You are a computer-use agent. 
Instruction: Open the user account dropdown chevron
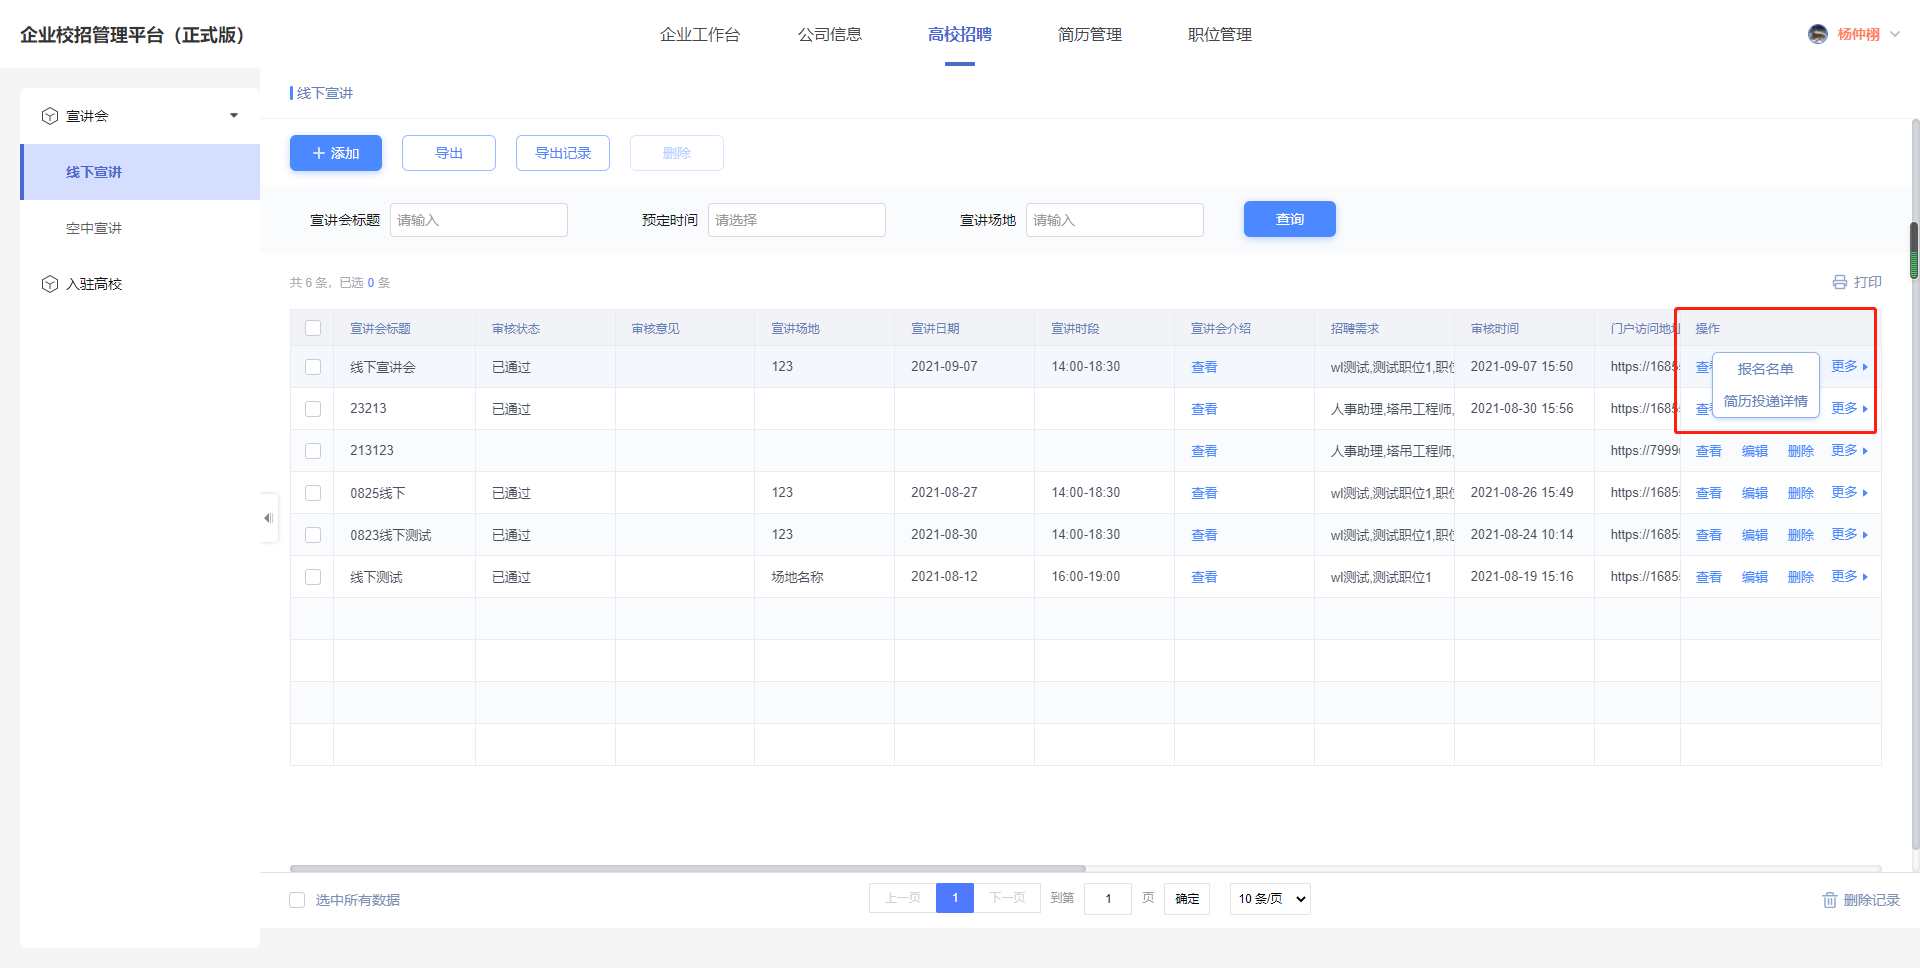(1894, 34)
